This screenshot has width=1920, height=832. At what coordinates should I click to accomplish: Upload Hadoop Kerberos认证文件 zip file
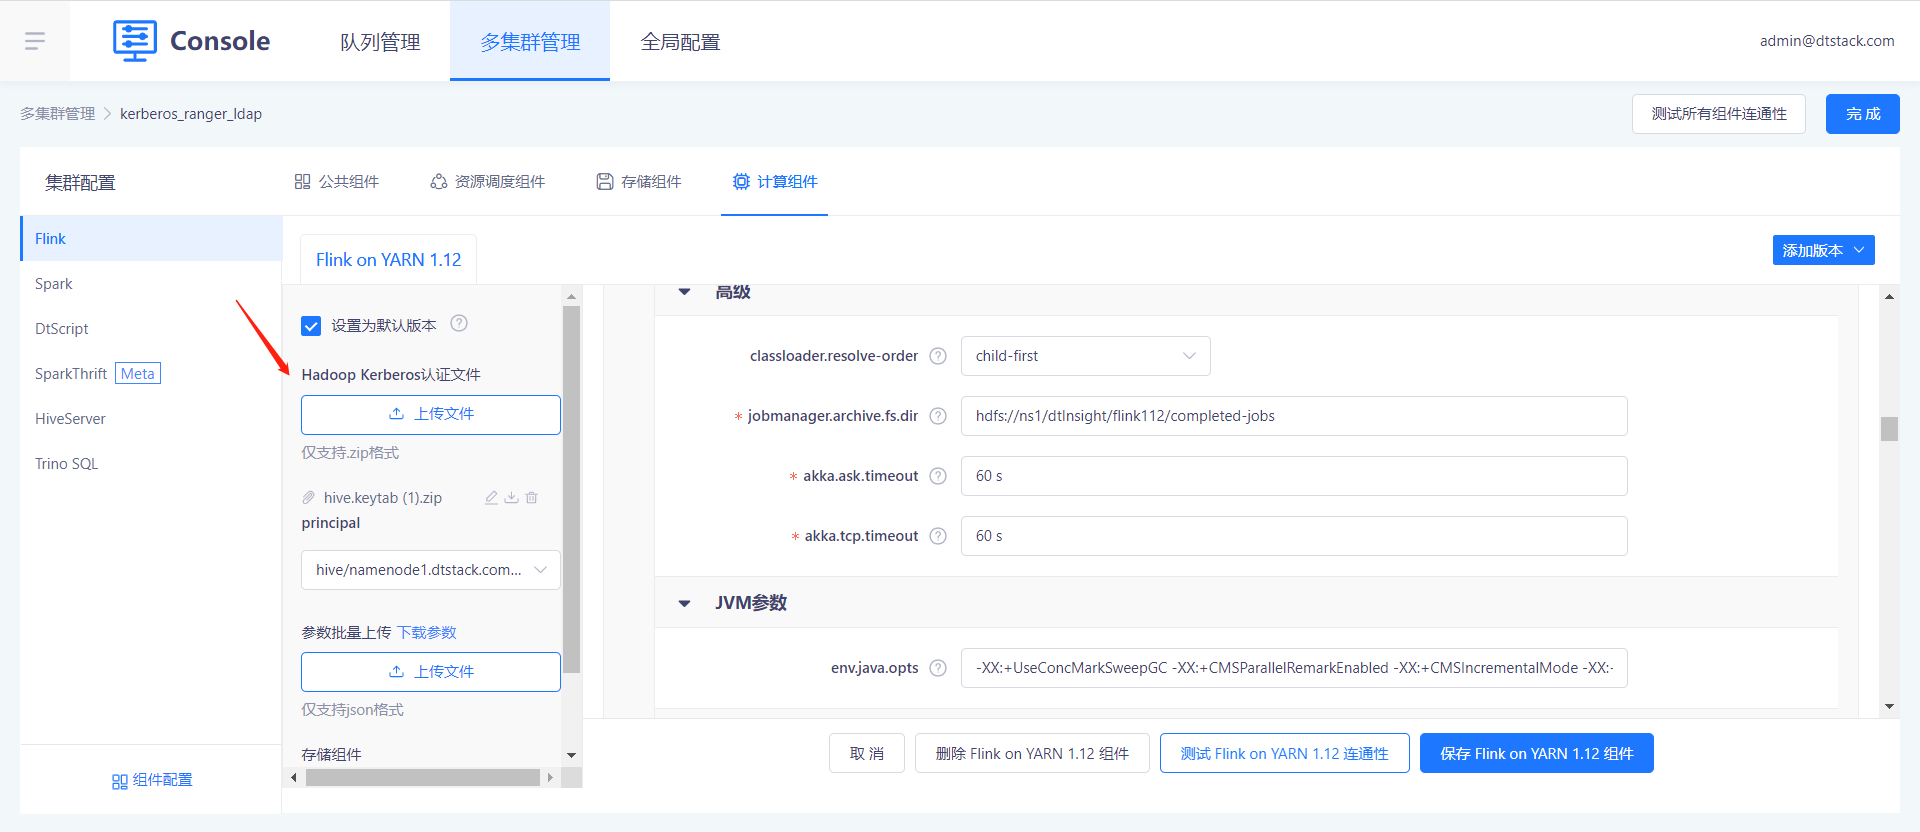(x=431, y=414)
